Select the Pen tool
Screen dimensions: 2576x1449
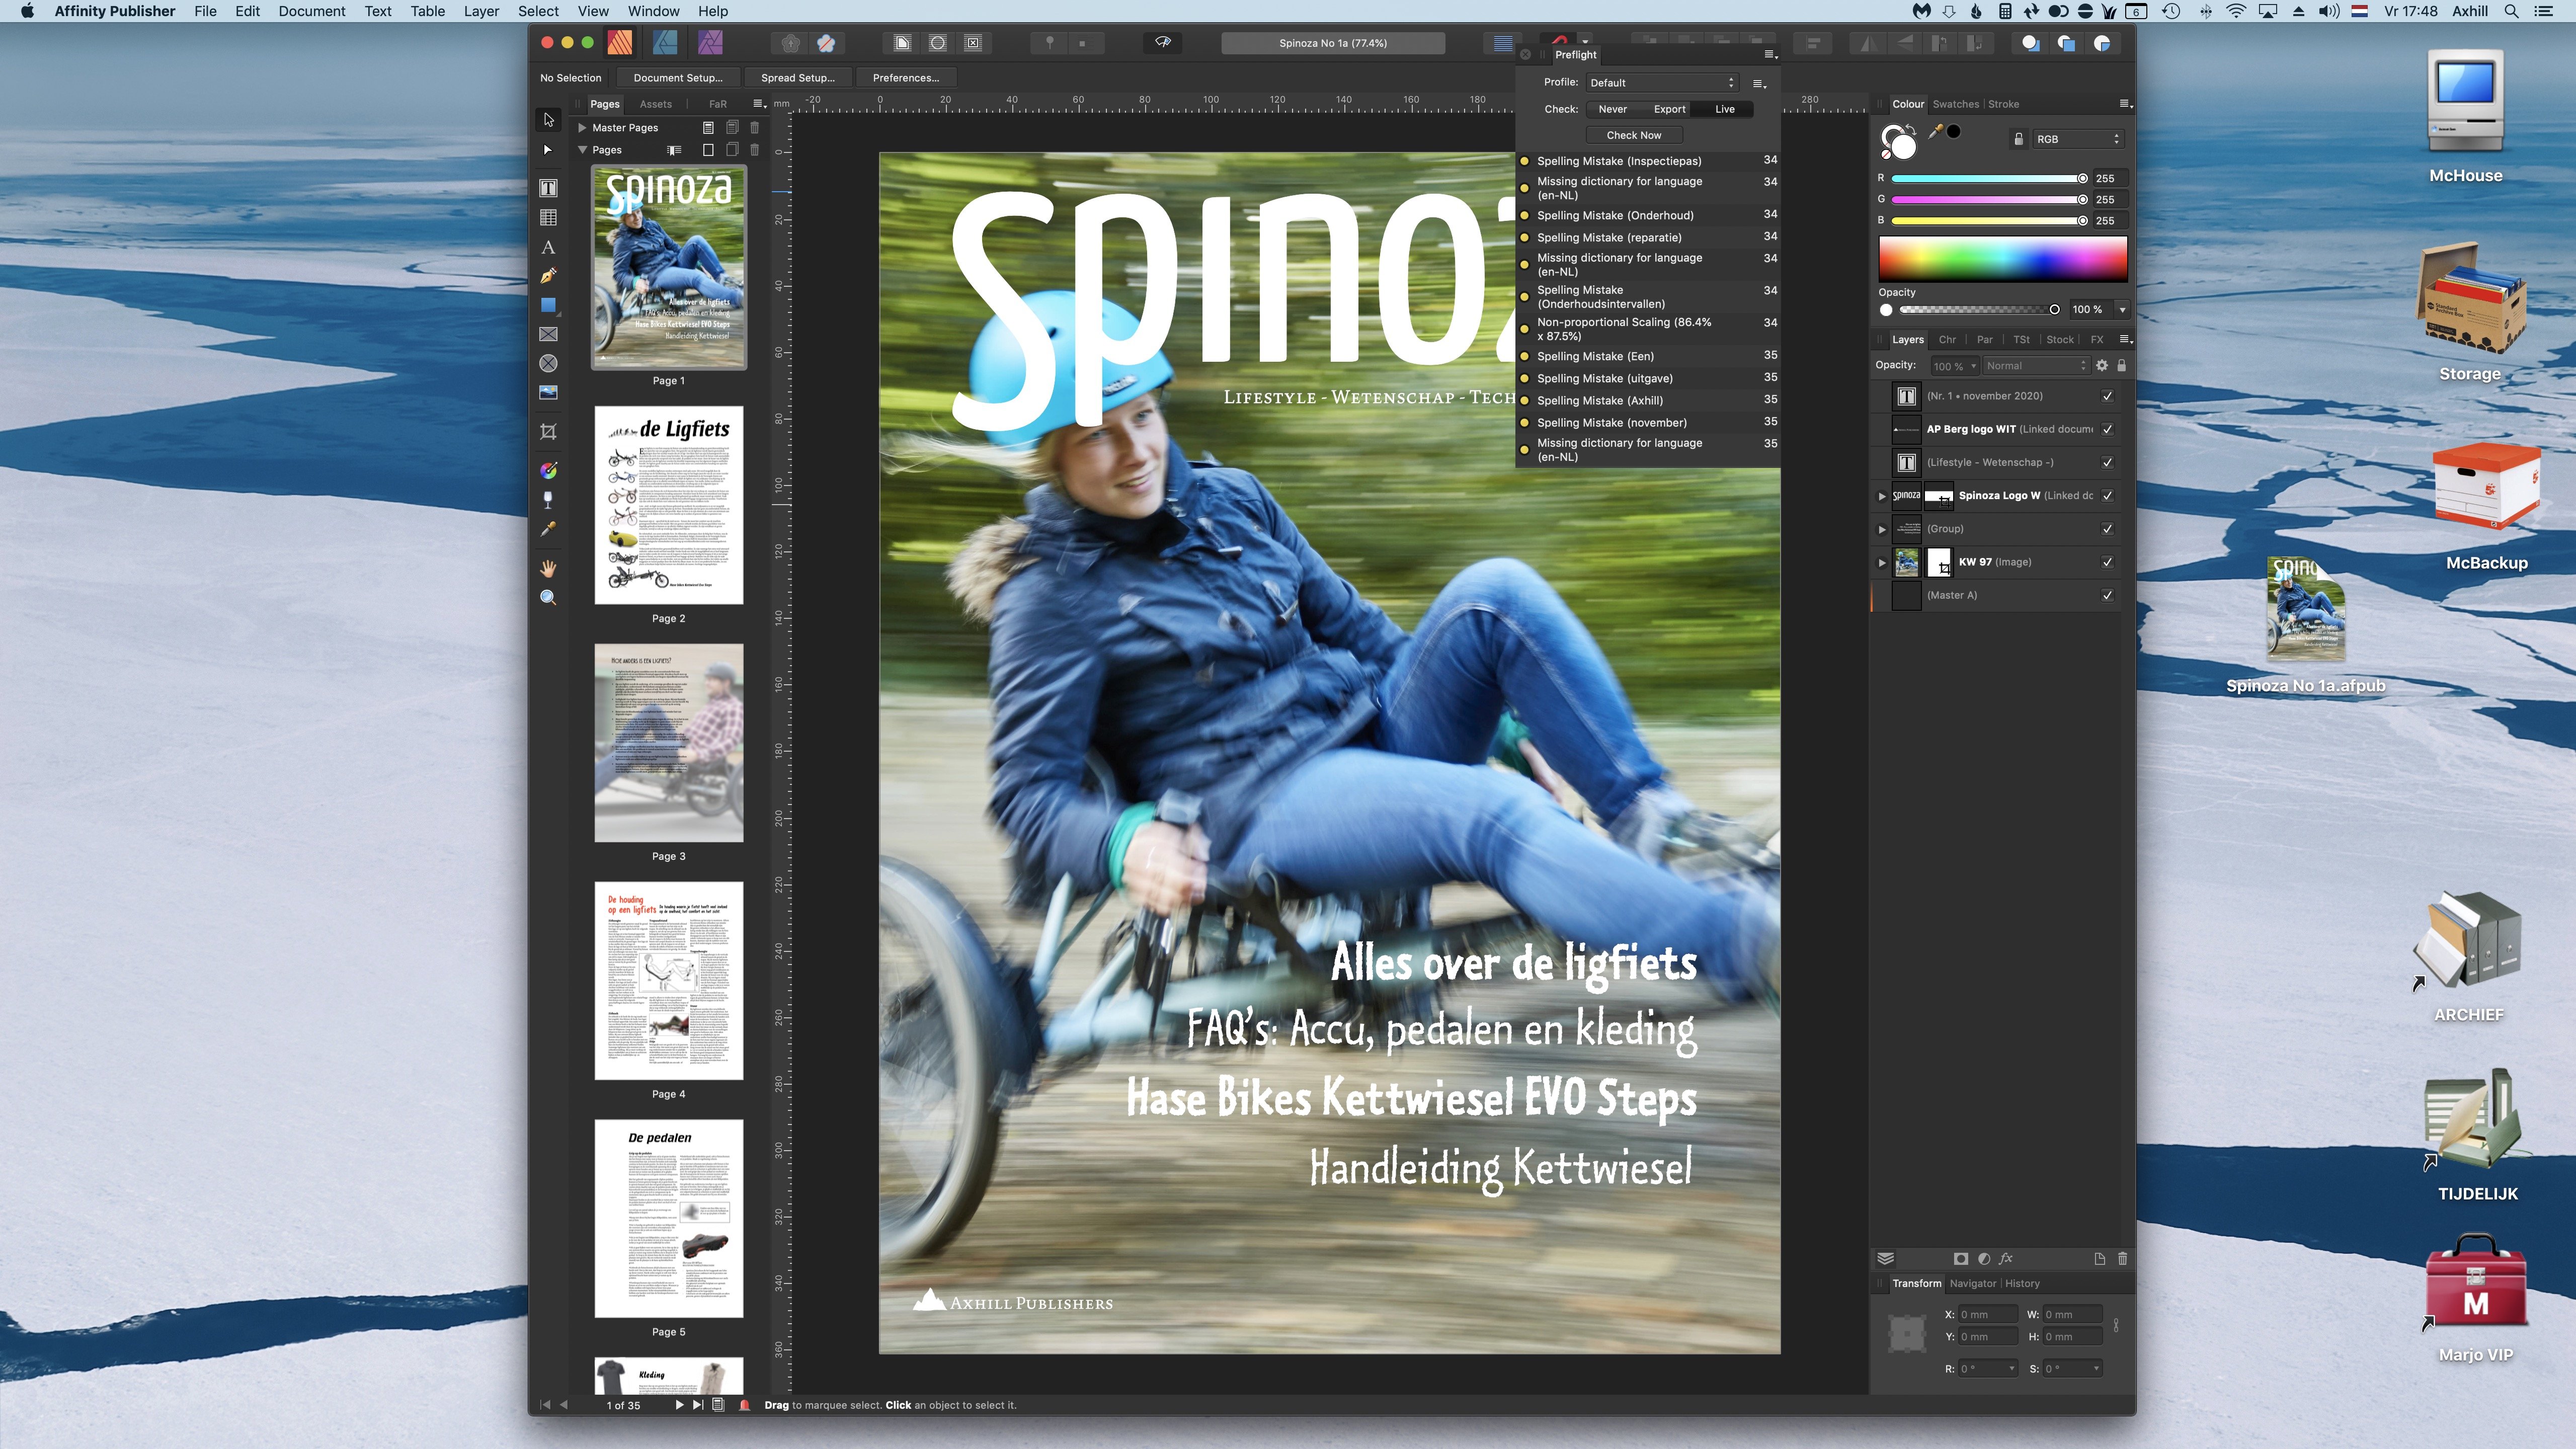[x=548, y=276]
